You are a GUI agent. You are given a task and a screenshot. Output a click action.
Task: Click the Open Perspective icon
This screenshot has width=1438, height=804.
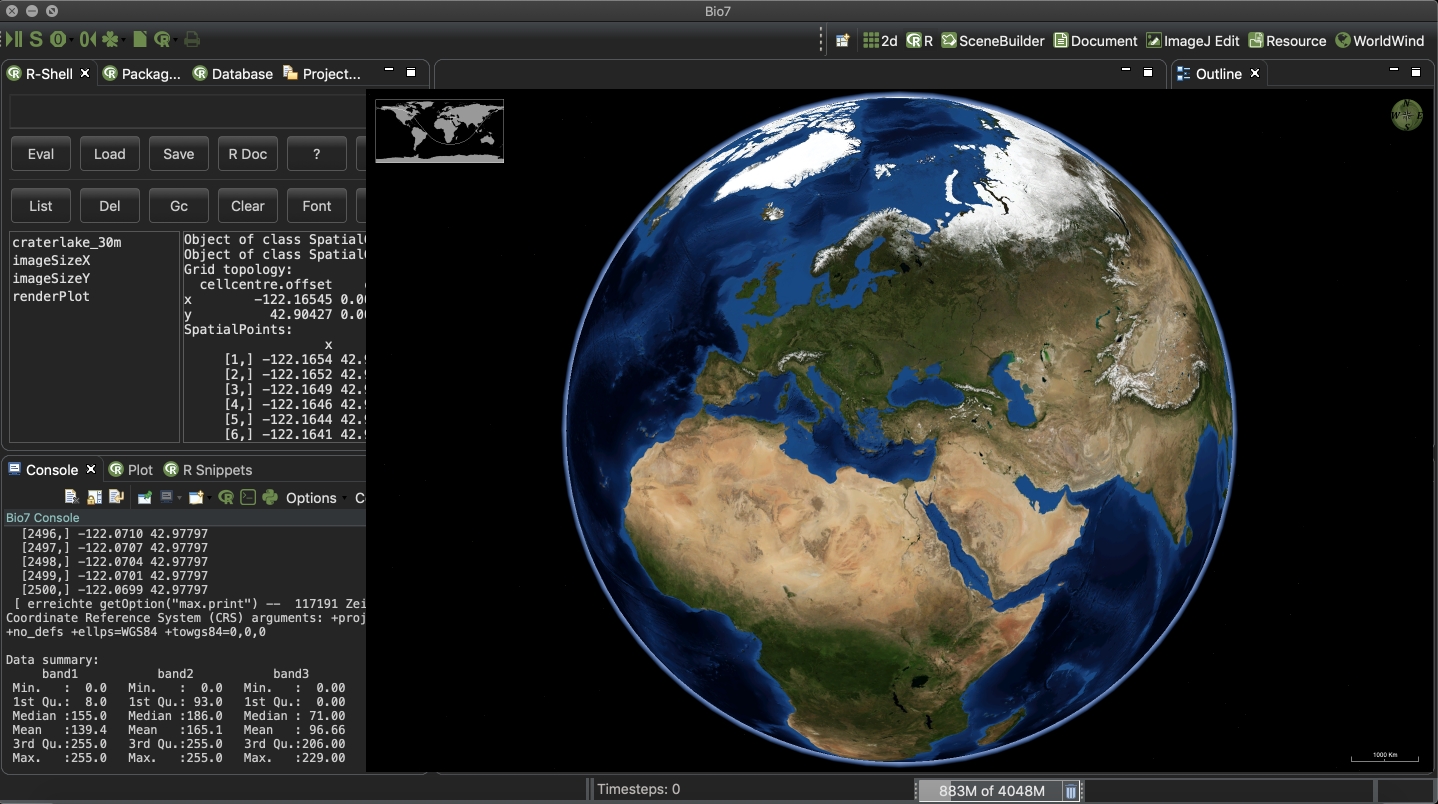tap(843, 41)
